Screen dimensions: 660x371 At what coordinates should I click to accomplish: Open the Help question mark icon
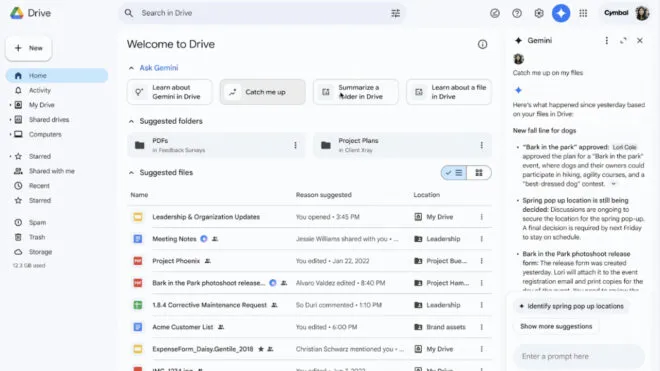pyautogui.click(x=517, y=13)
